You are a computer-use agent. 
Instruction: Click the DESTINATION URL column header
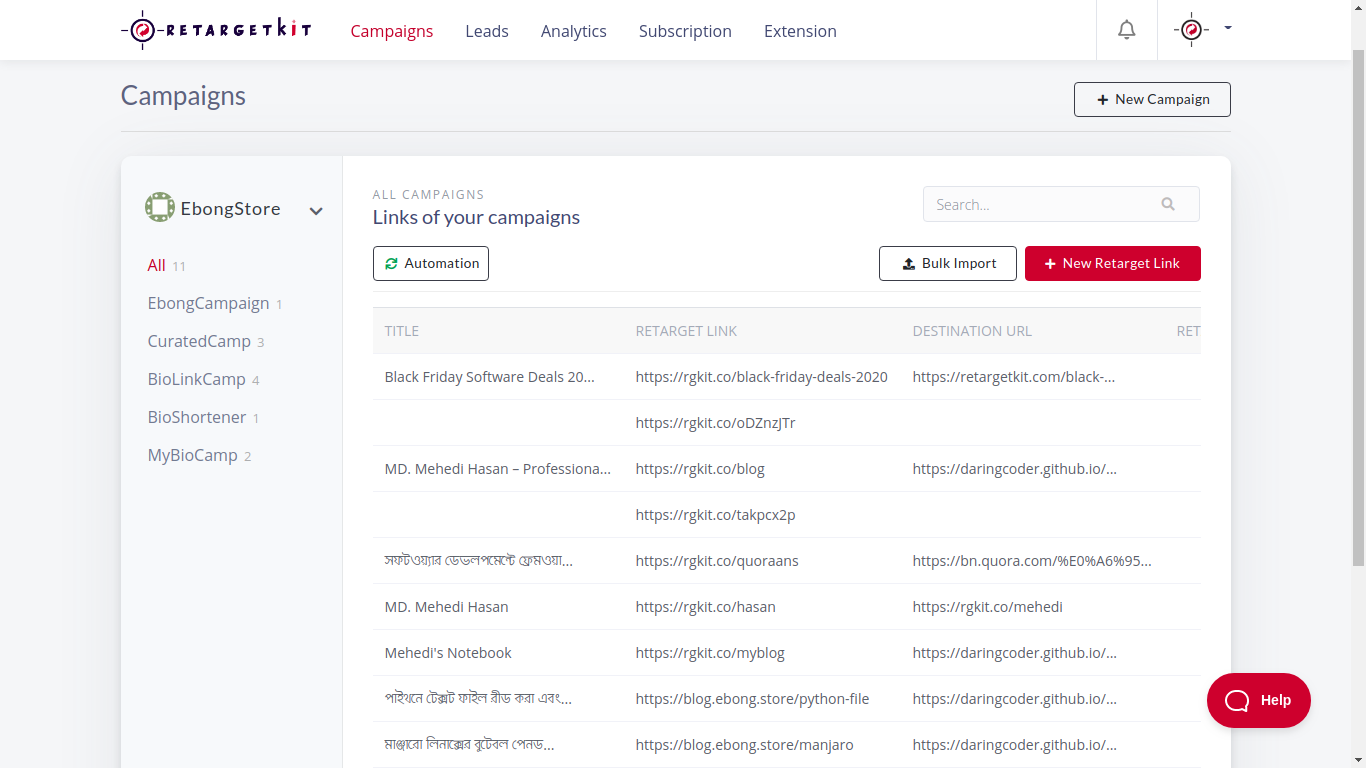pos(972,331)
